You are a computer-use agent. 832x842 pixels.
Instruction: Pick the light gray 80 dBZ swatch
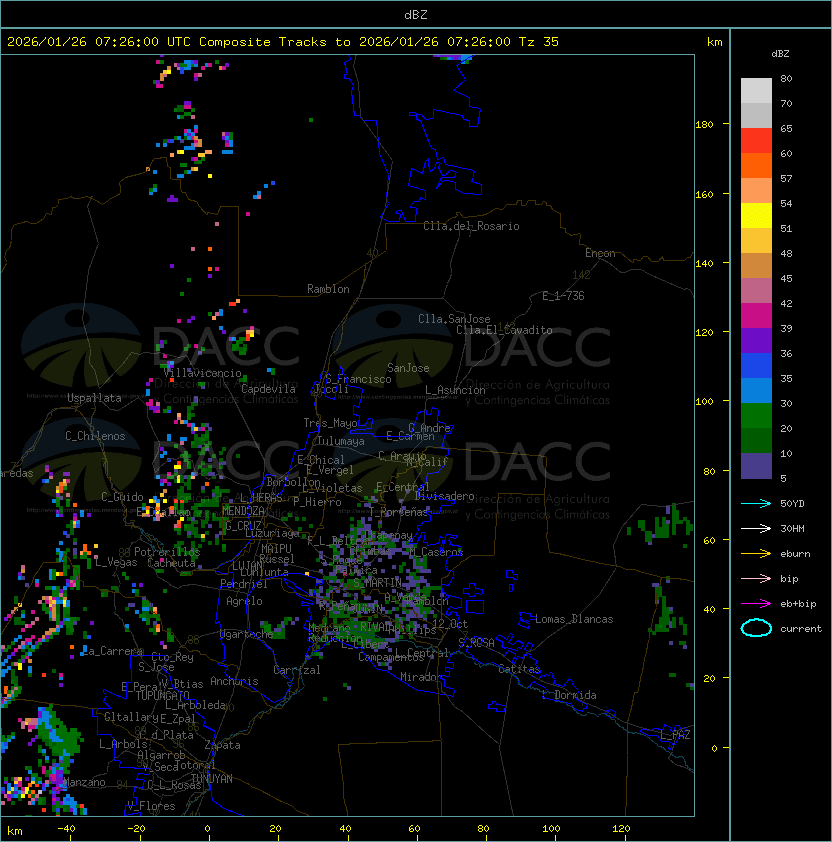(756, 90)
